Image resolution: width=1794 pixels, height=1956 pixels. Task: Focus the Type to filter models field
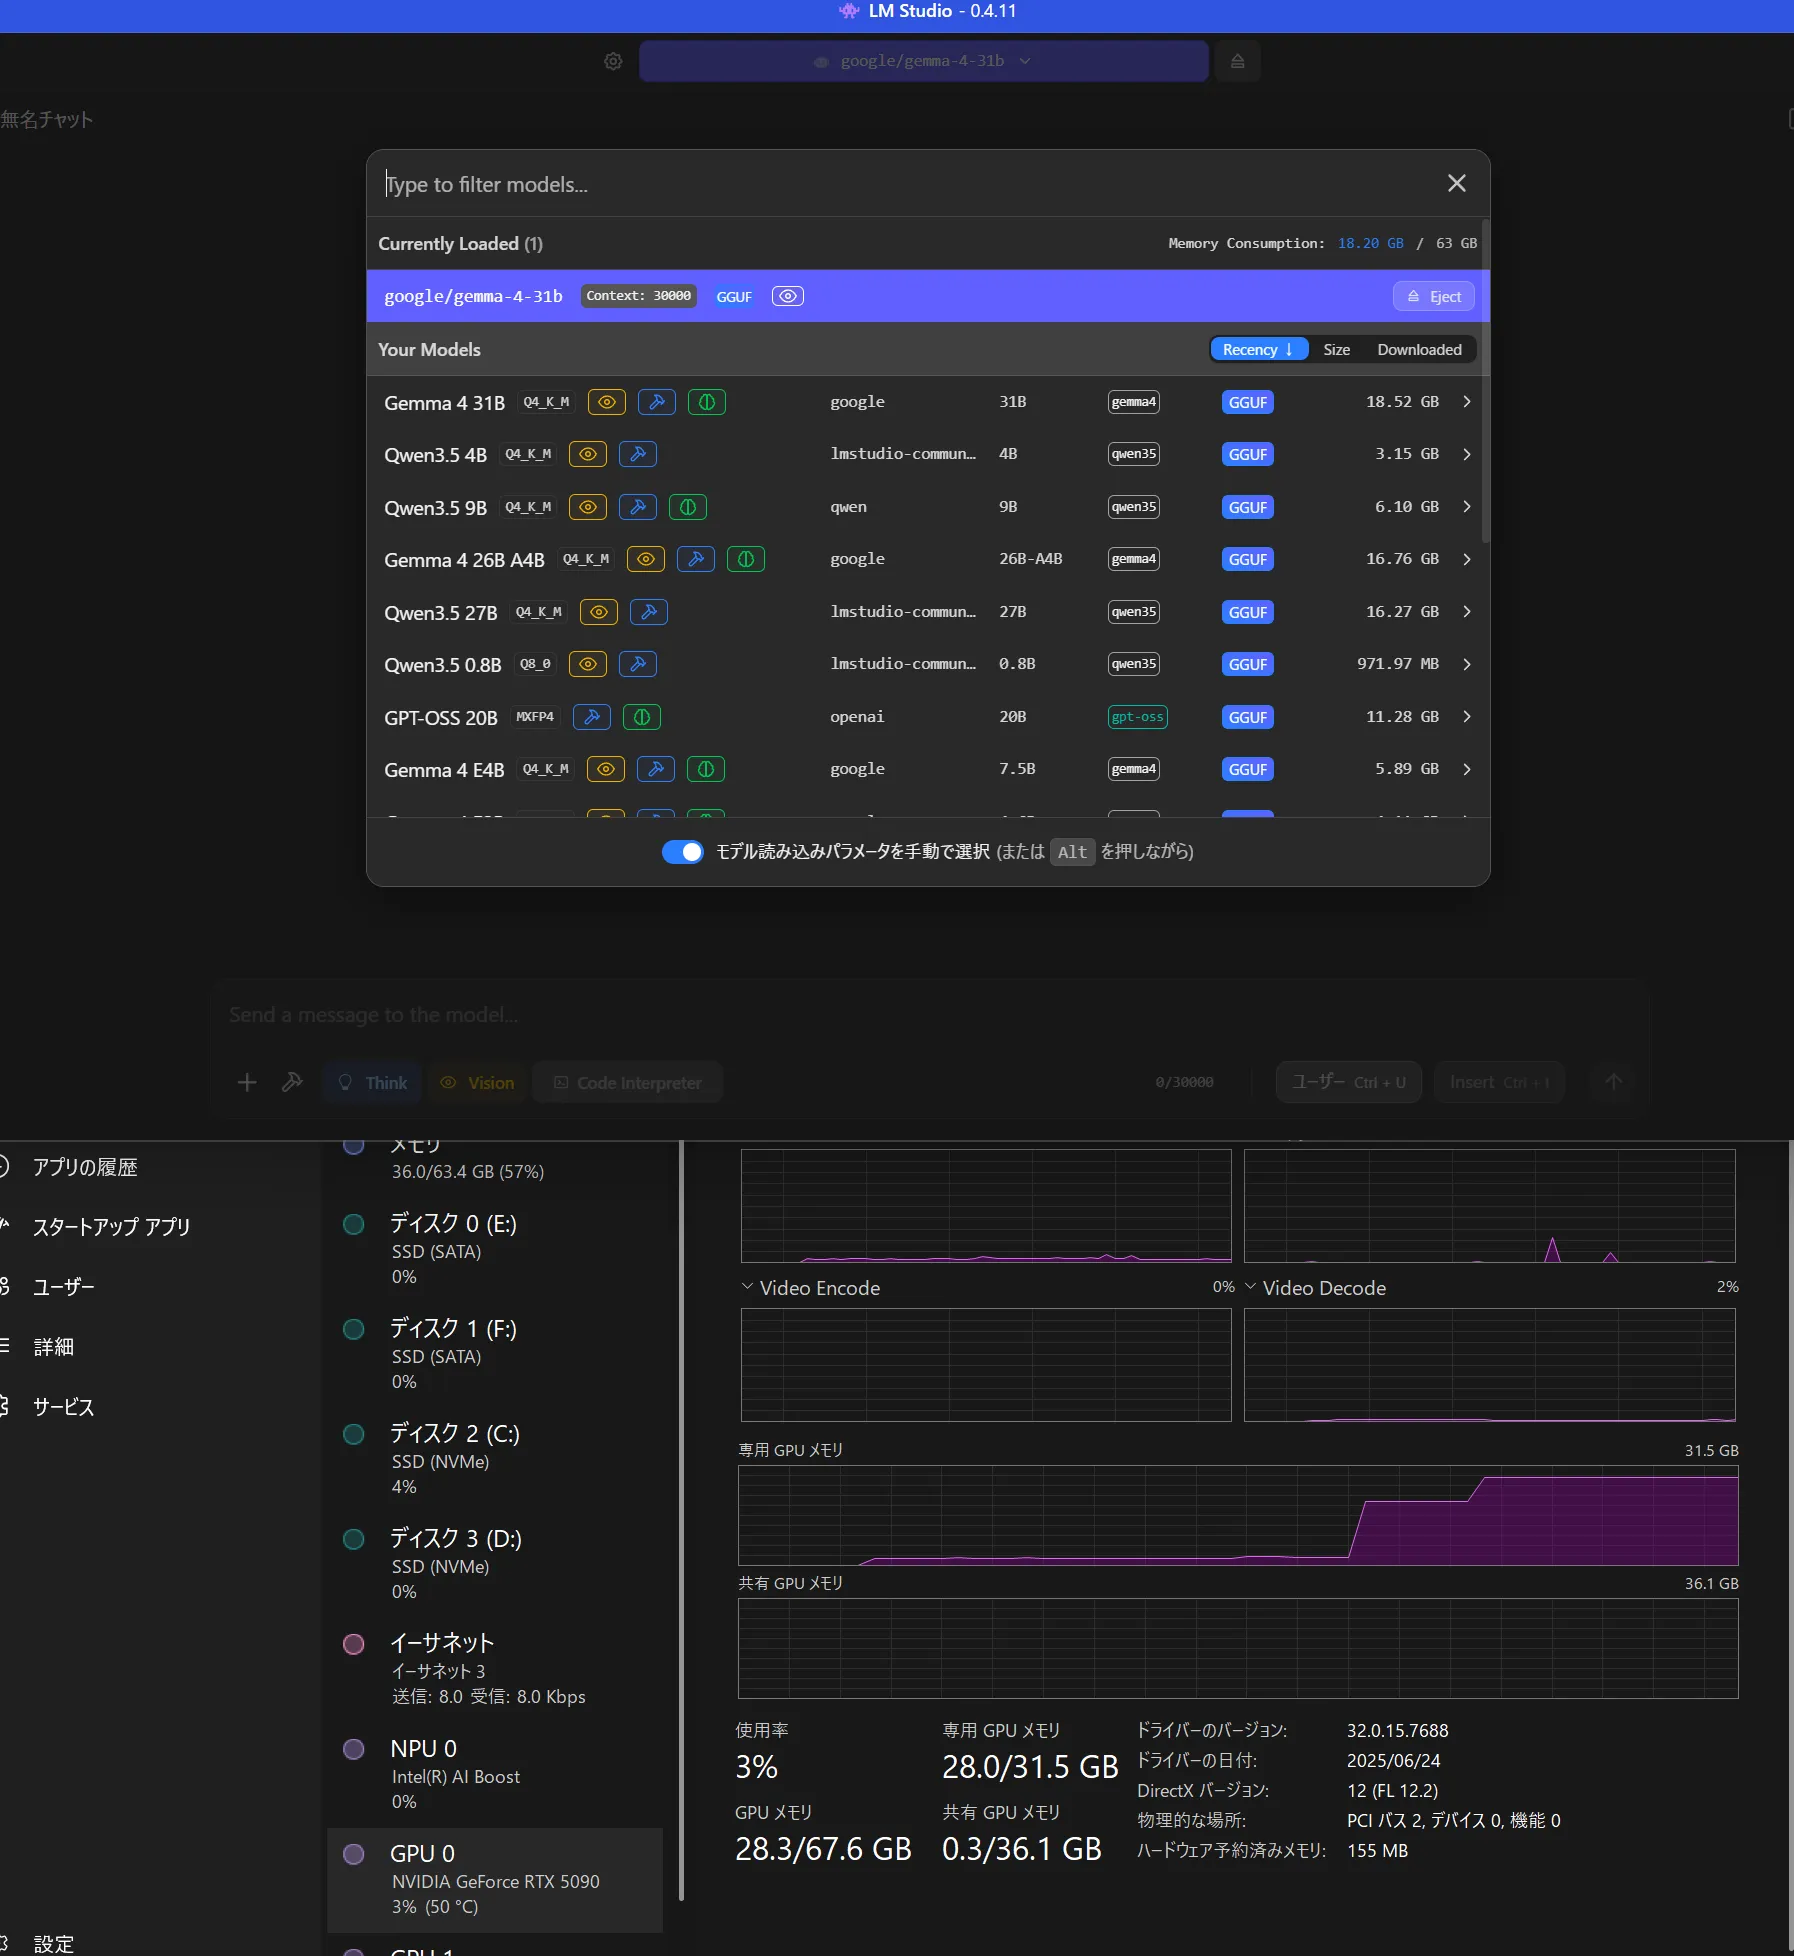click(900, 184)
